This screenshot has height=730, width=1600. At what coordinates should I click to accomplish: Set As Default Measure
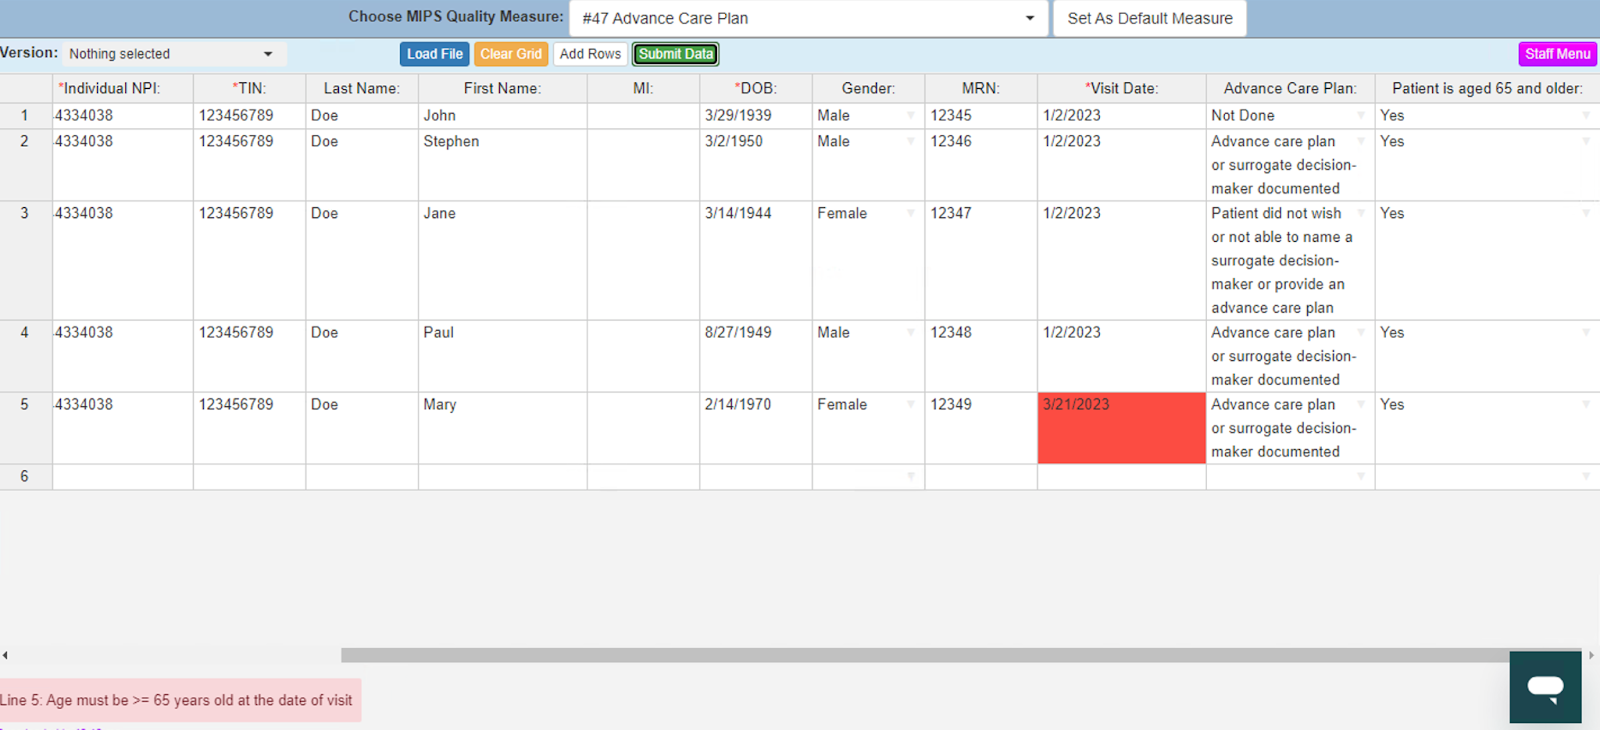point(1149,18)
